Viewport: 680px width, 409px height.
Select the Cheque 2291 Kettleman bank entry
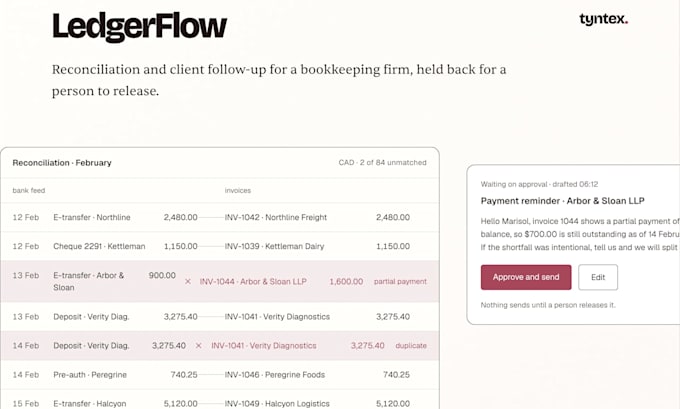point(99,246)
